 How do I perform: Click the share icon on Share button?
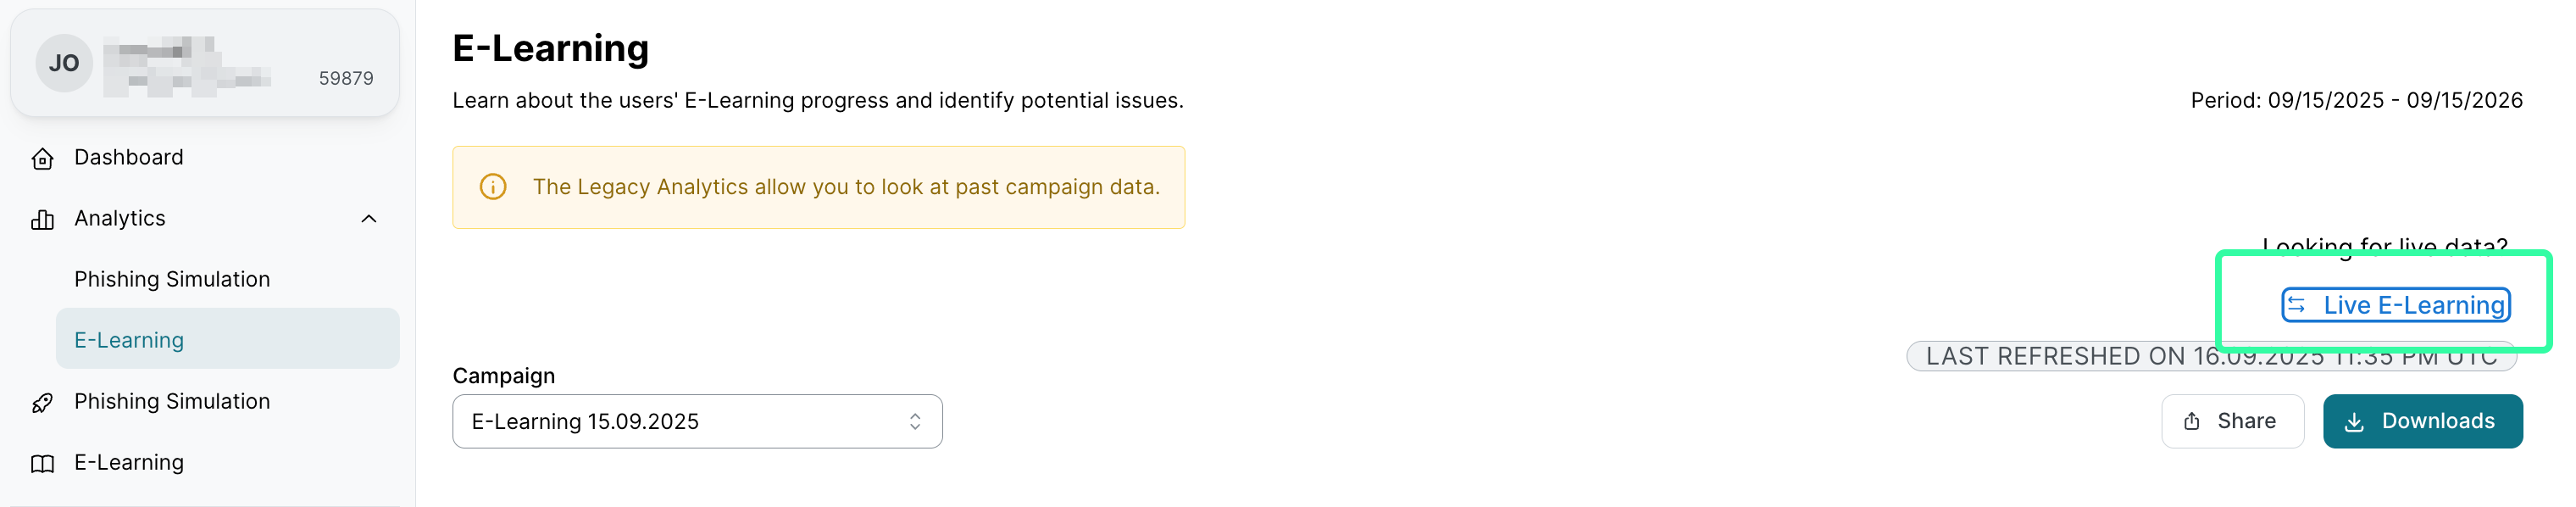[x=2191, y=422]
